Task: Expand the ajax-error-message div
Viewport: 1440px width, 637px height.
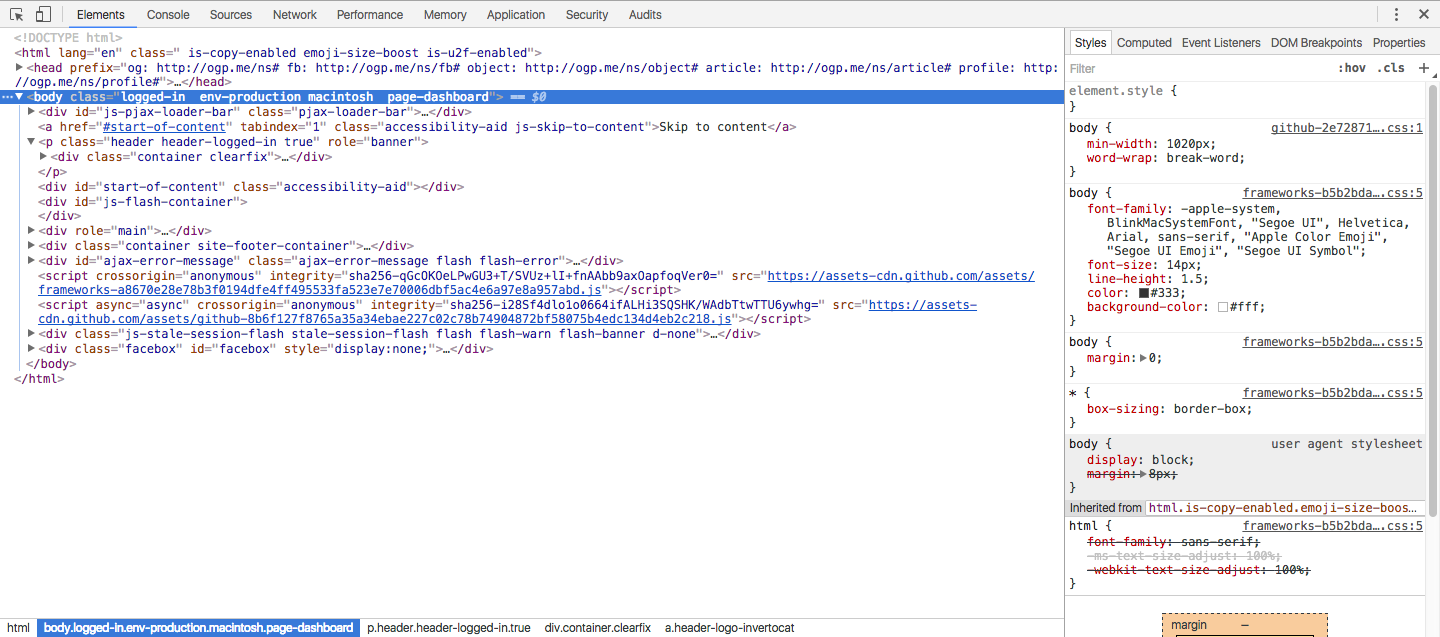Action: click(31, 261)
